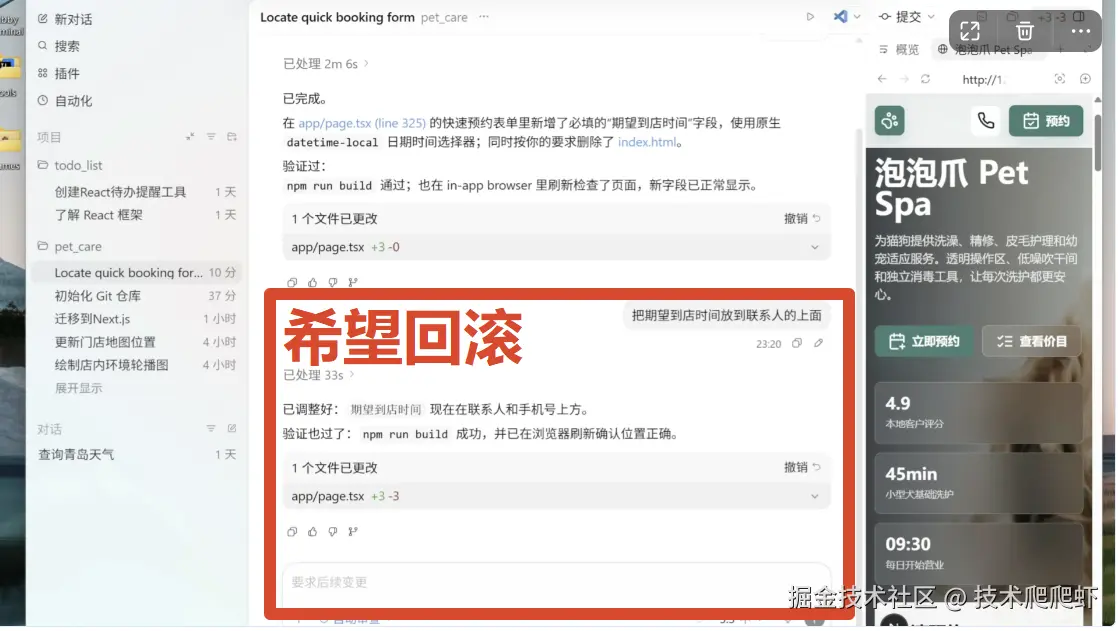Copy the second response using copy icon

pos(292,532)
